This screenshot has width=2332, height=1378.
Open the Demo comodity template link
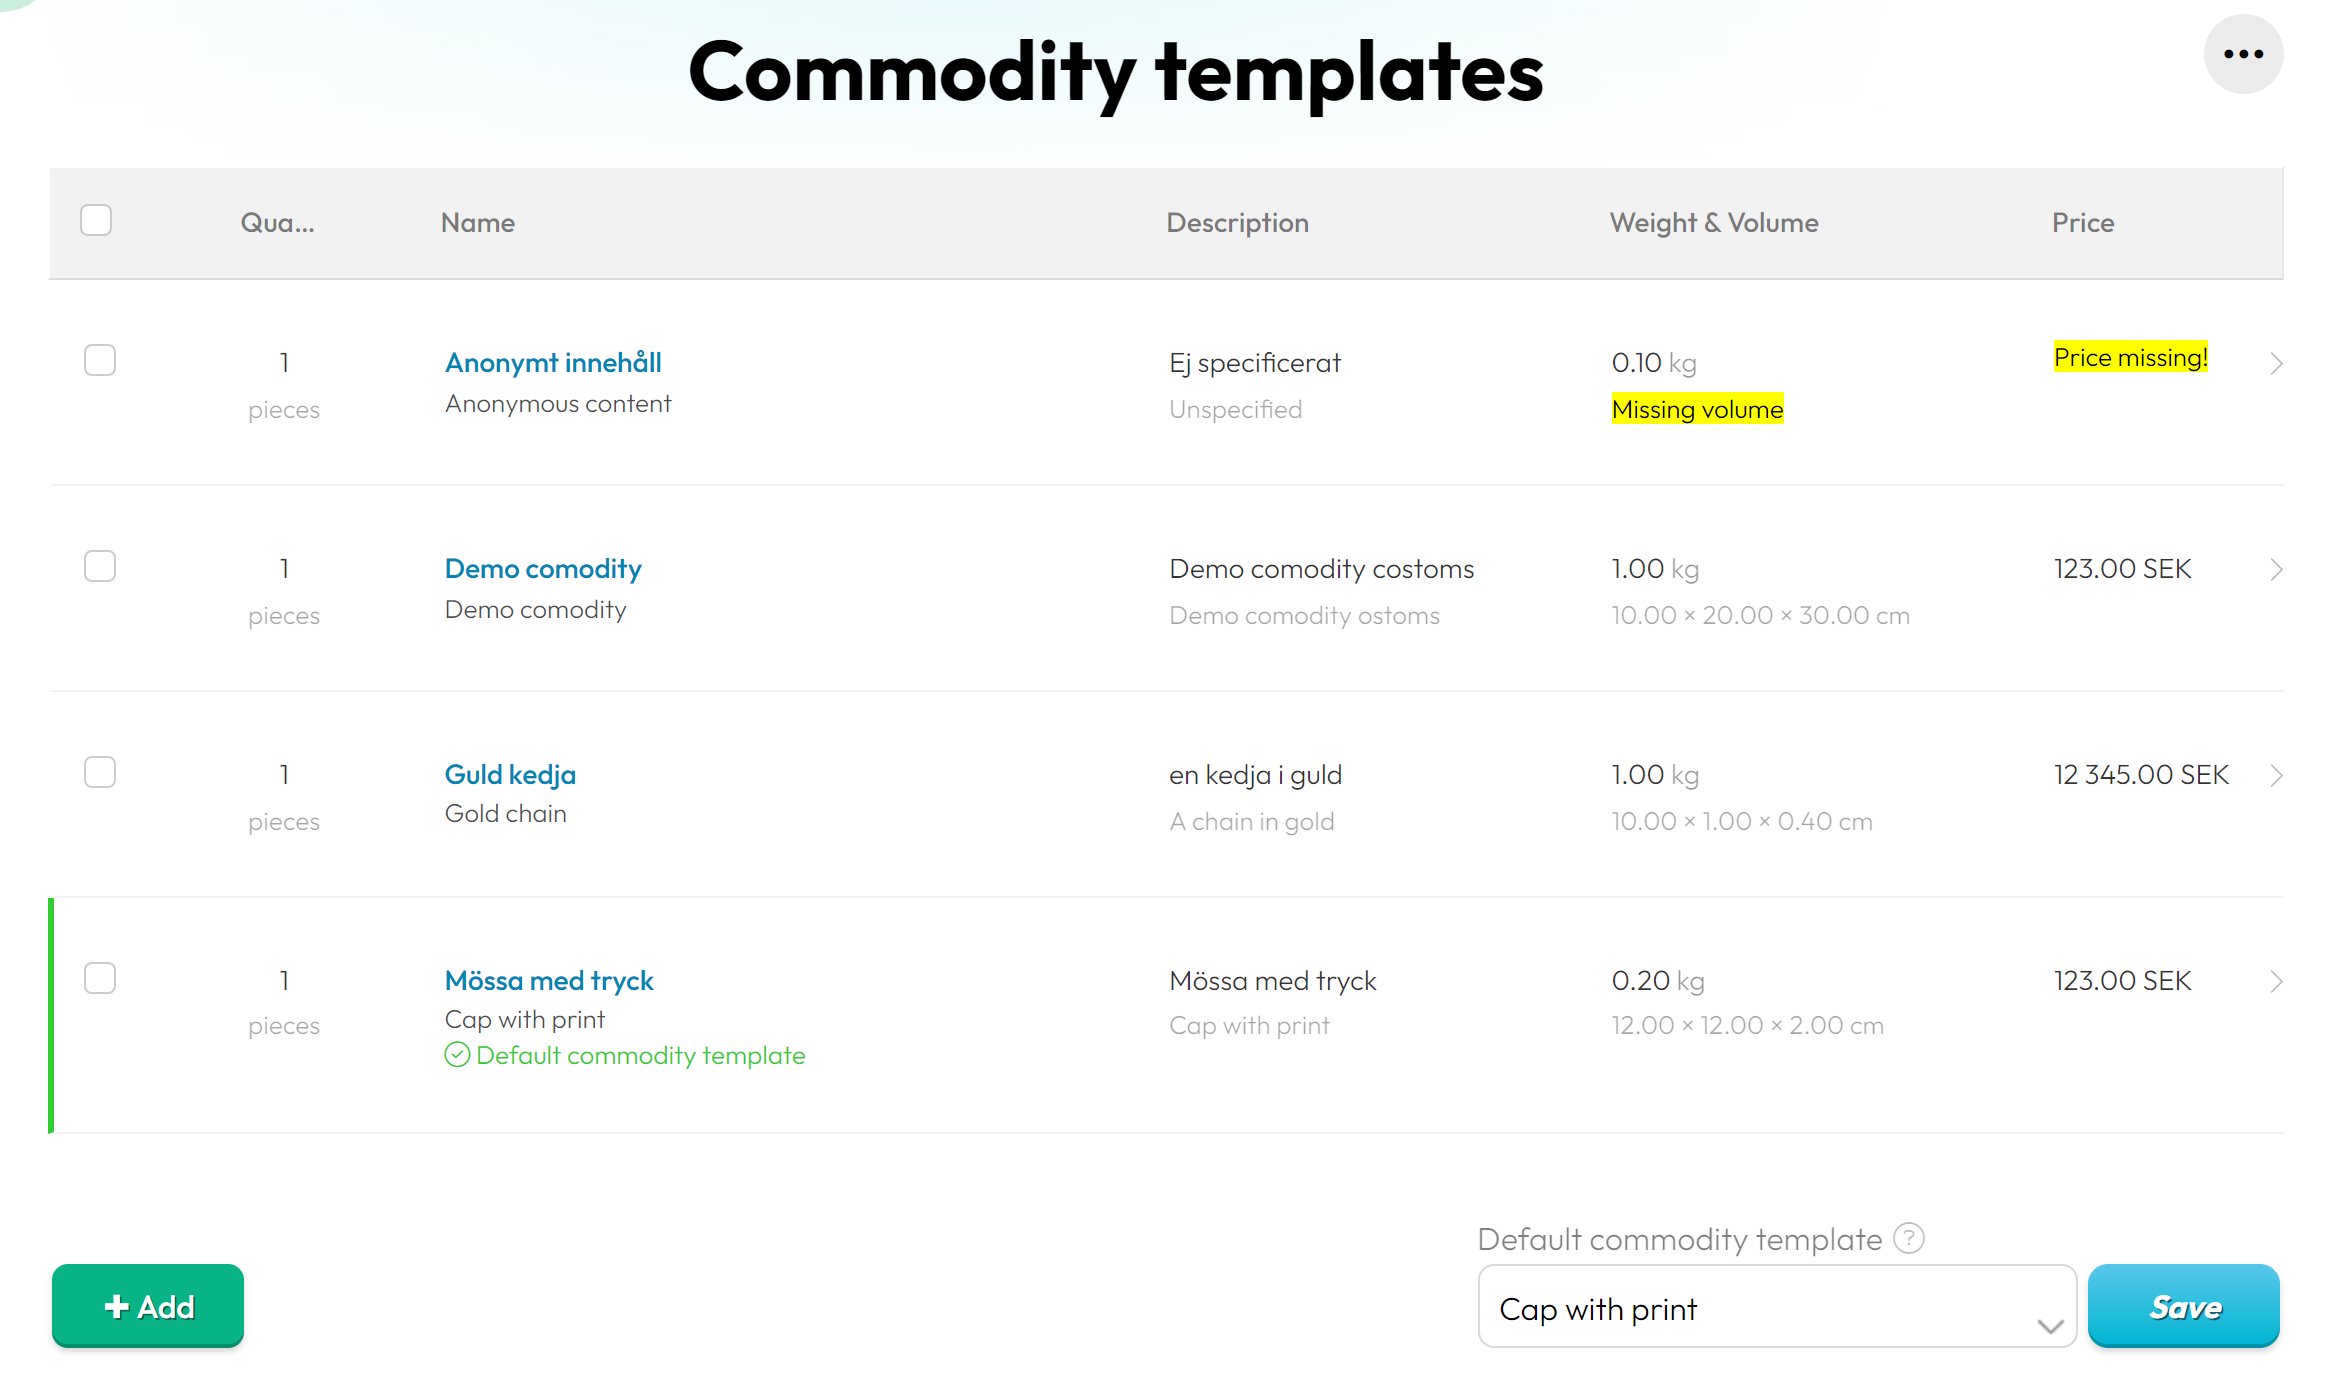tap(543, 569)
